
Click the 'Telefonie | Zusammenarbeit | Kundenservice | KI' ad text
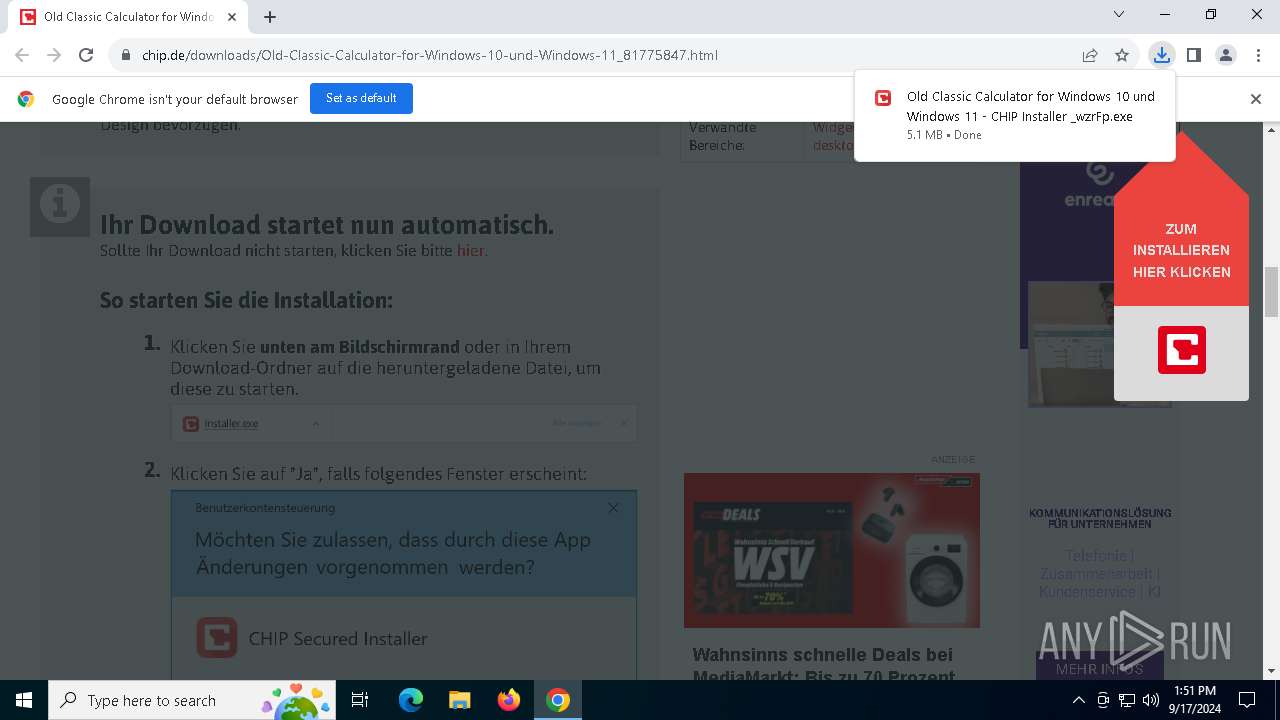click(1099, 573)
